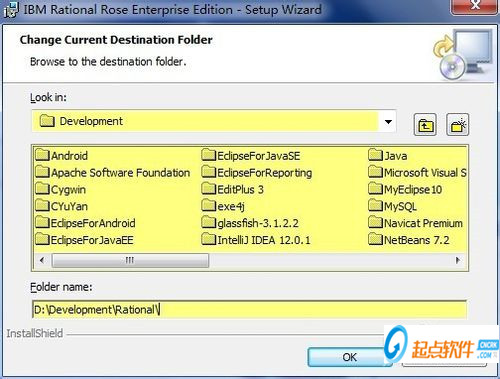Select the exe4j folder

coord(223,206)
